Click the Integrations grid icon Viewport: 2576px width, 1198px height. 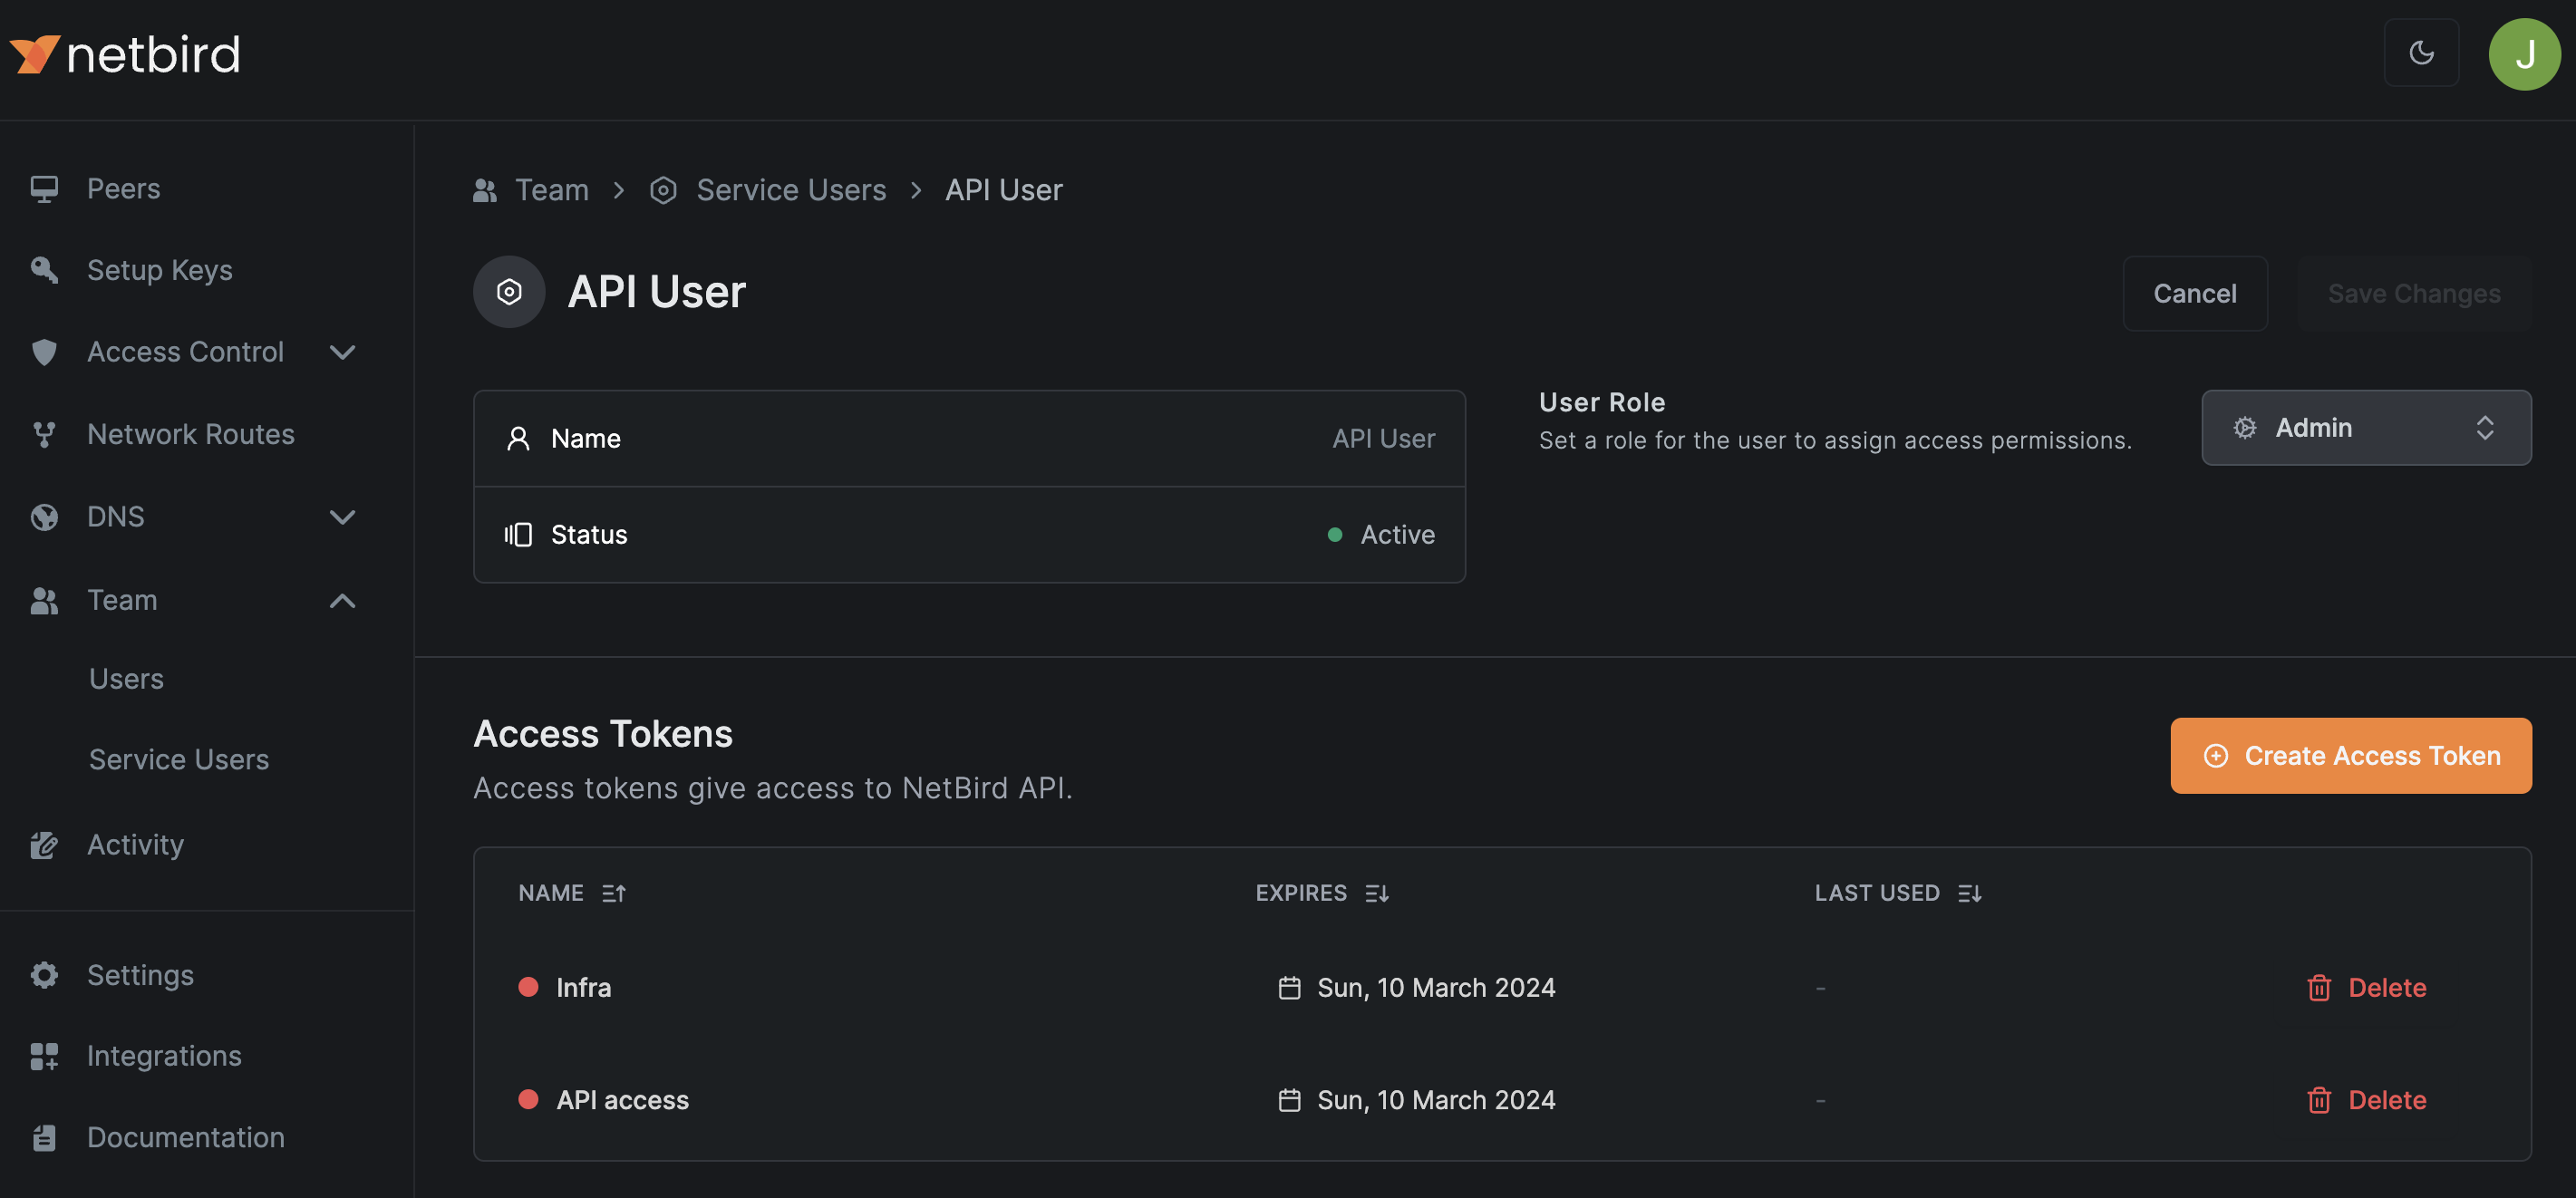pos(44,1056)
